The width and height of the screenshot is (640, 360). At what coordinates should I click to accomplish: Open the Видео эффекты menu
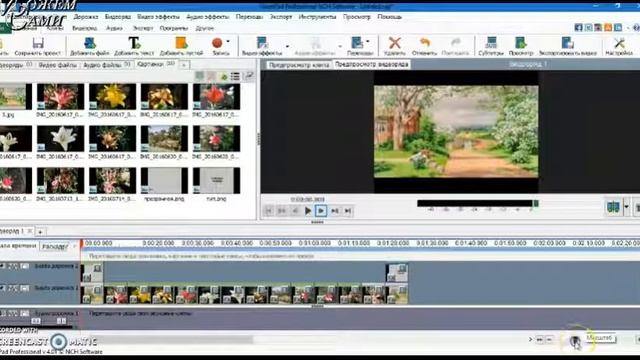(158, 17)
